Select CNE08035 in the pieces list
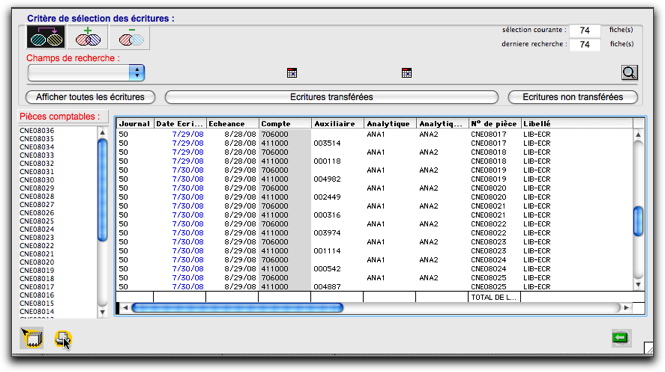 tap(37, 139)
